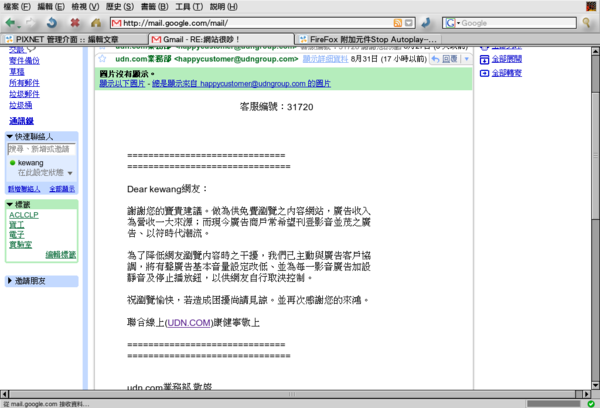Open the 通訊錄 contacts link
This screenshot has width=600, height=408.
click(x=21, y=121)
